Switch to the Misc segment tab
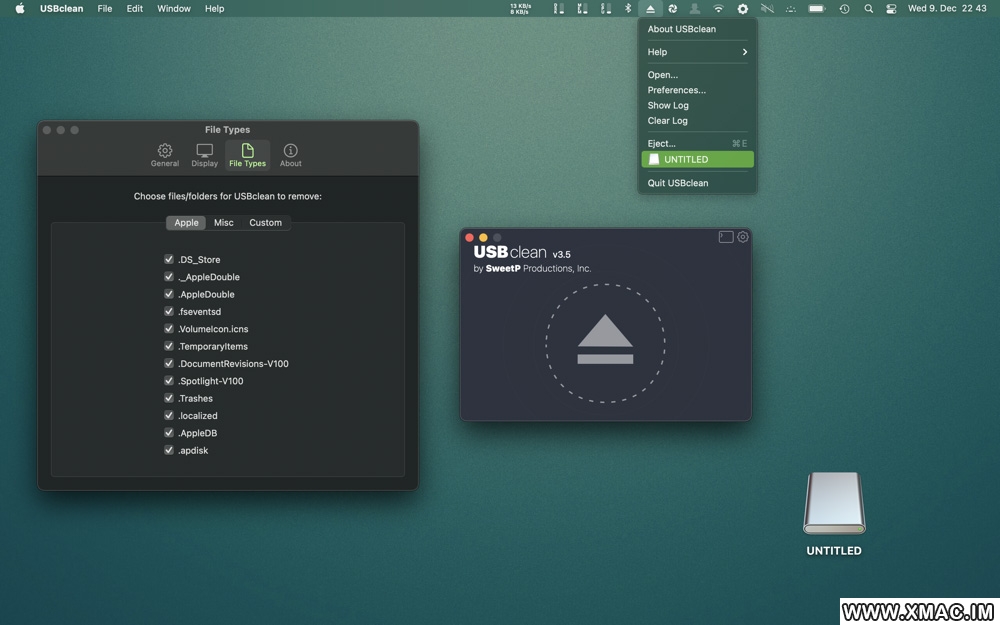Image resolution: width=1000 pixels, height=625 pixels. click(224, 223)
